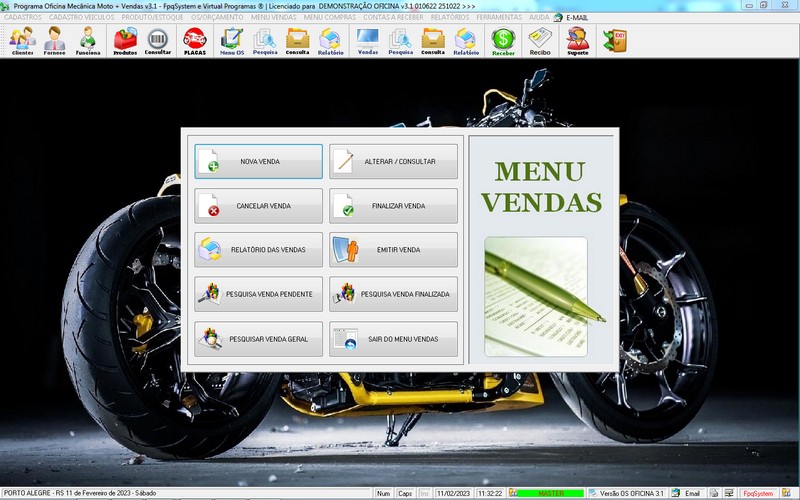Open the Fornece suppliers icon
The height and width of the screenshot is (500, 800).
point(55,41)
